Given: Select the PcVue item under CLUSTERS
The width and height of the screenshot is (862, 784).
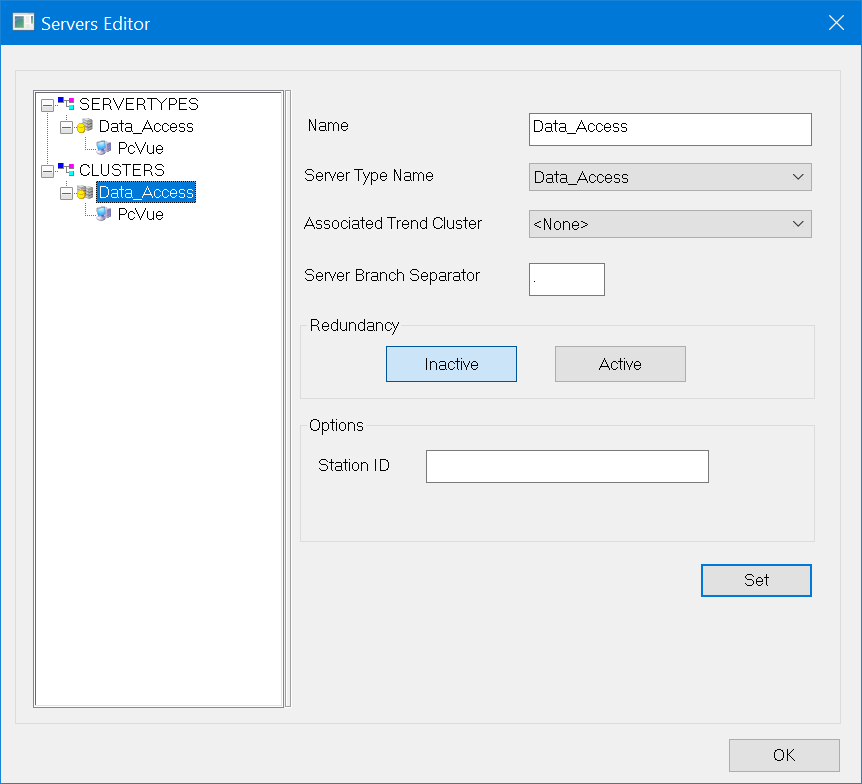Looking at the screenshot, I should pyautogui.click(x=140, y=214).
